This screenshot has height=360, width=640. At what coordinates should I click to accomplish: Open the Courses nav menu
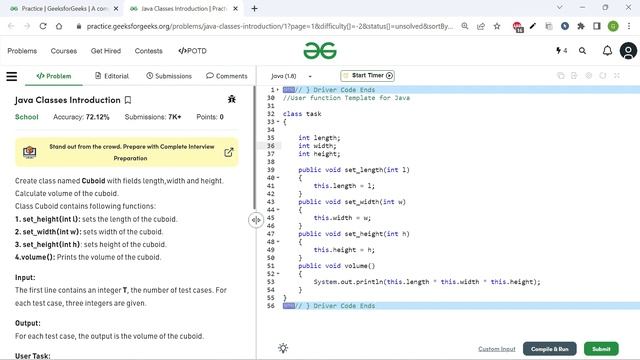click(x=64, y=51)
